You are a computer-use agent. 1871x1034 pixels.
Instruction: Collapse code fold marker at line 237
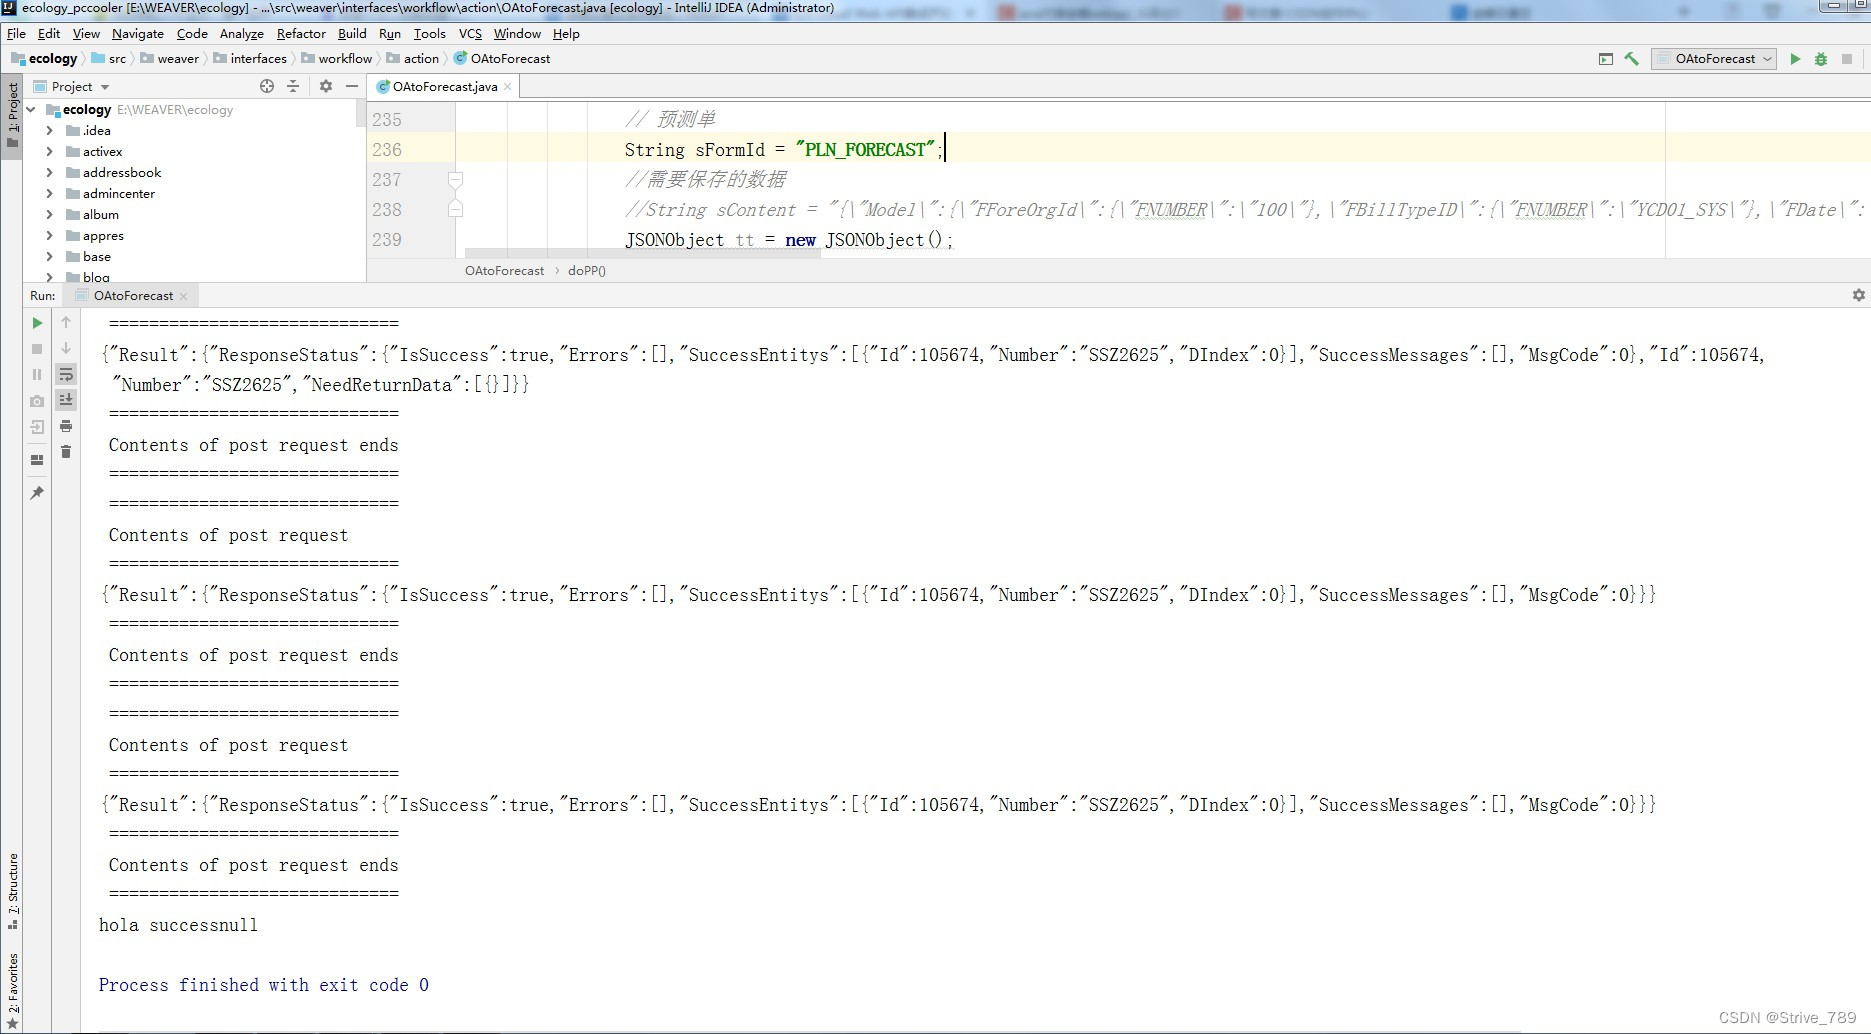click(456, 180)
